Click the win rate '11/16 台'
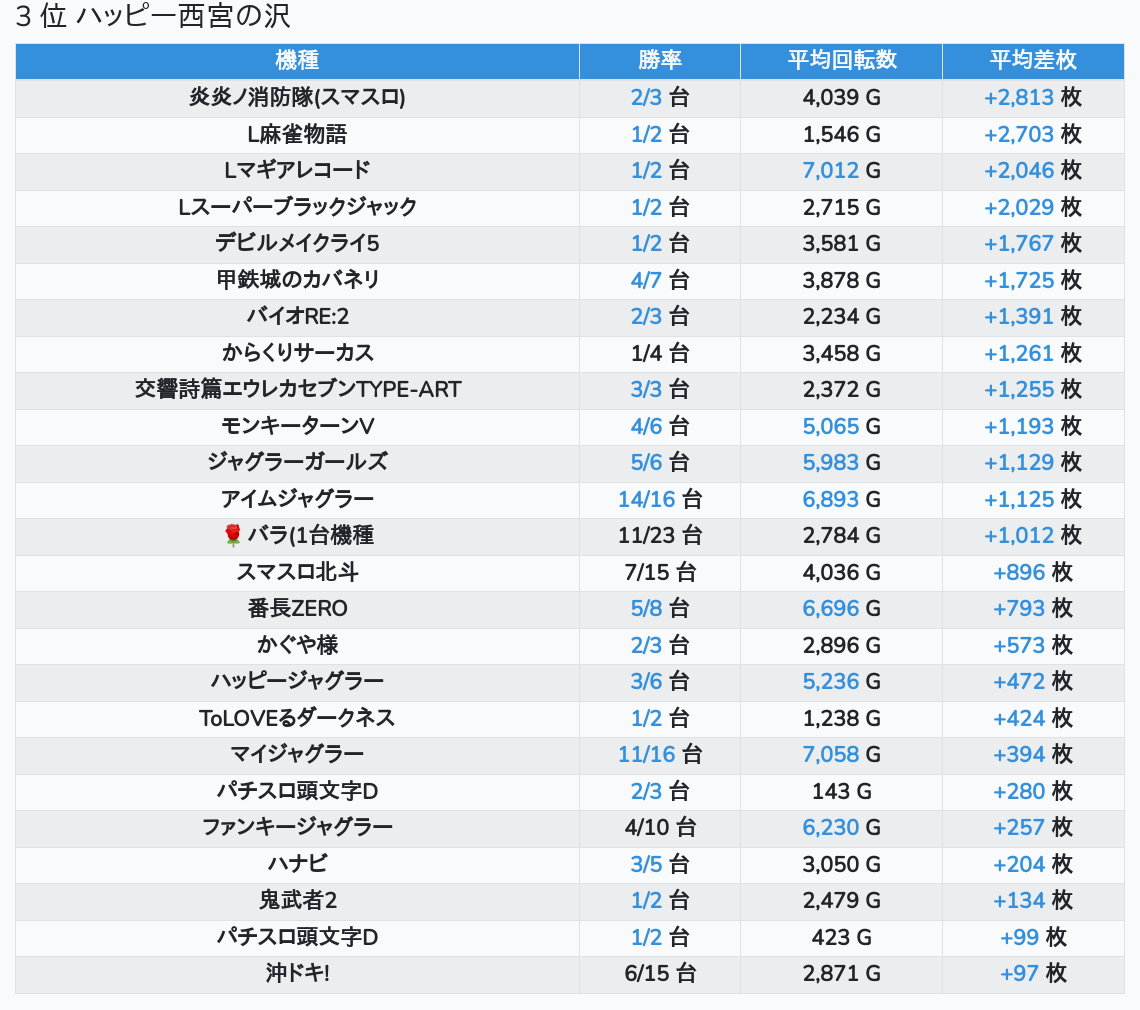The image size is (1140, 1010). 660,755
